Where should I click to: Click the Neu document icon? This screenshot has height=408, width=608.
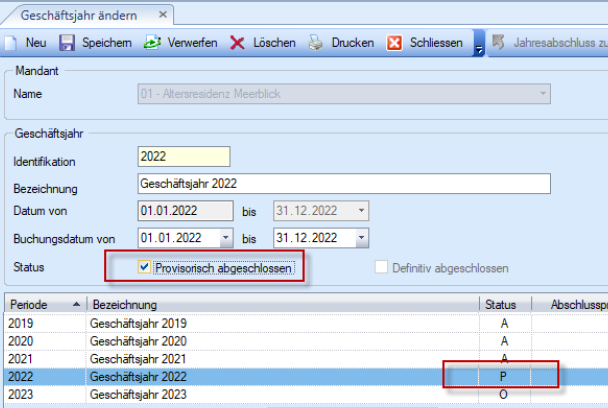coord(11,43)
